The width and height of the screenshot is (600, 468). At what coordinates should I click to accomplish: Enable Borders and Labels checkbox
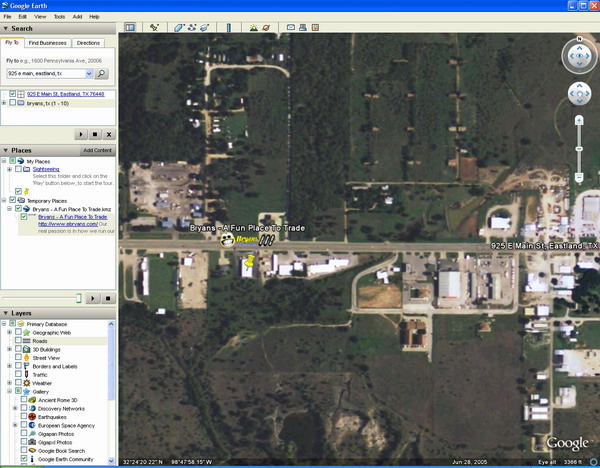click(18, 366)
